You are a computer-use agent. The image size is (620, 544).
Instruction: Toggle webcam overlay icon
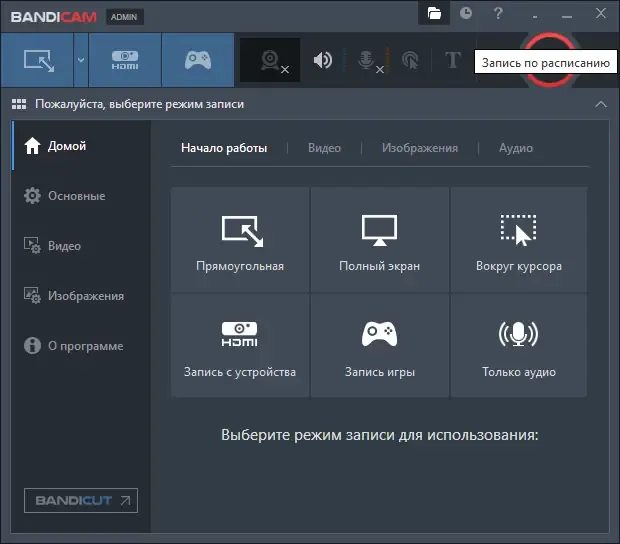[270, 60]
